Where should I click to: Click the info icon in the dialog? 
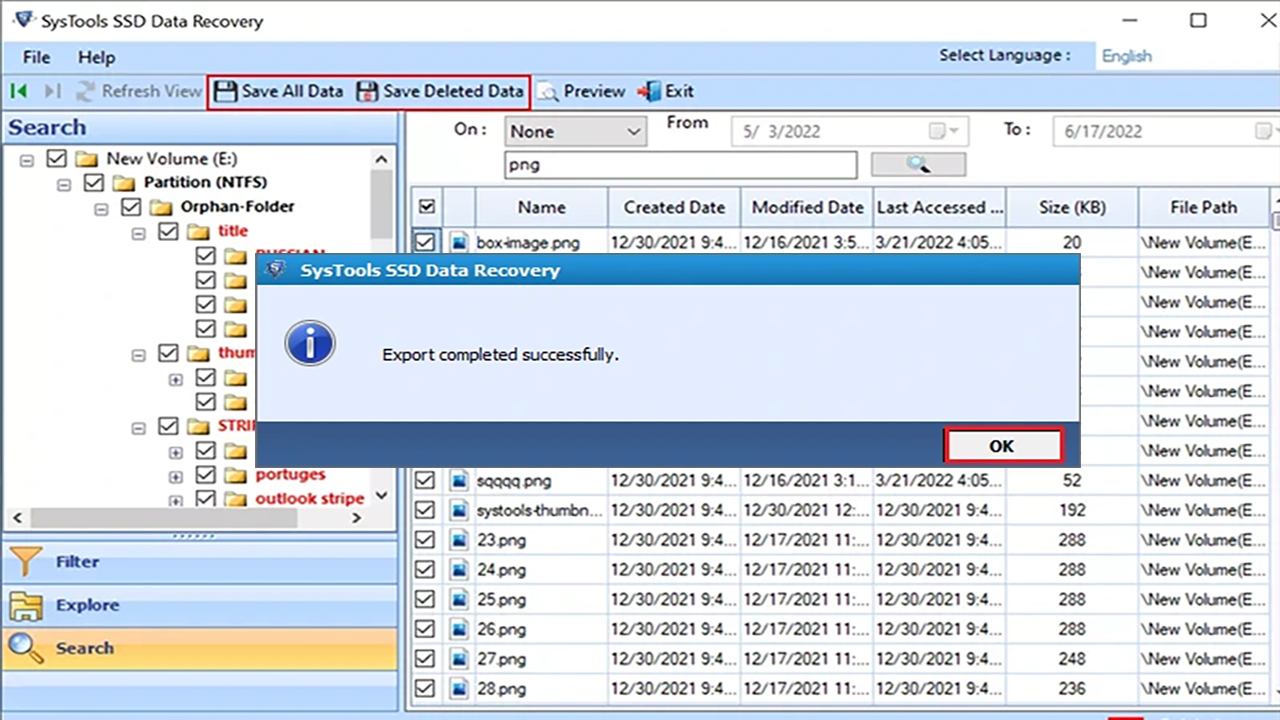[x=309, y=344]
